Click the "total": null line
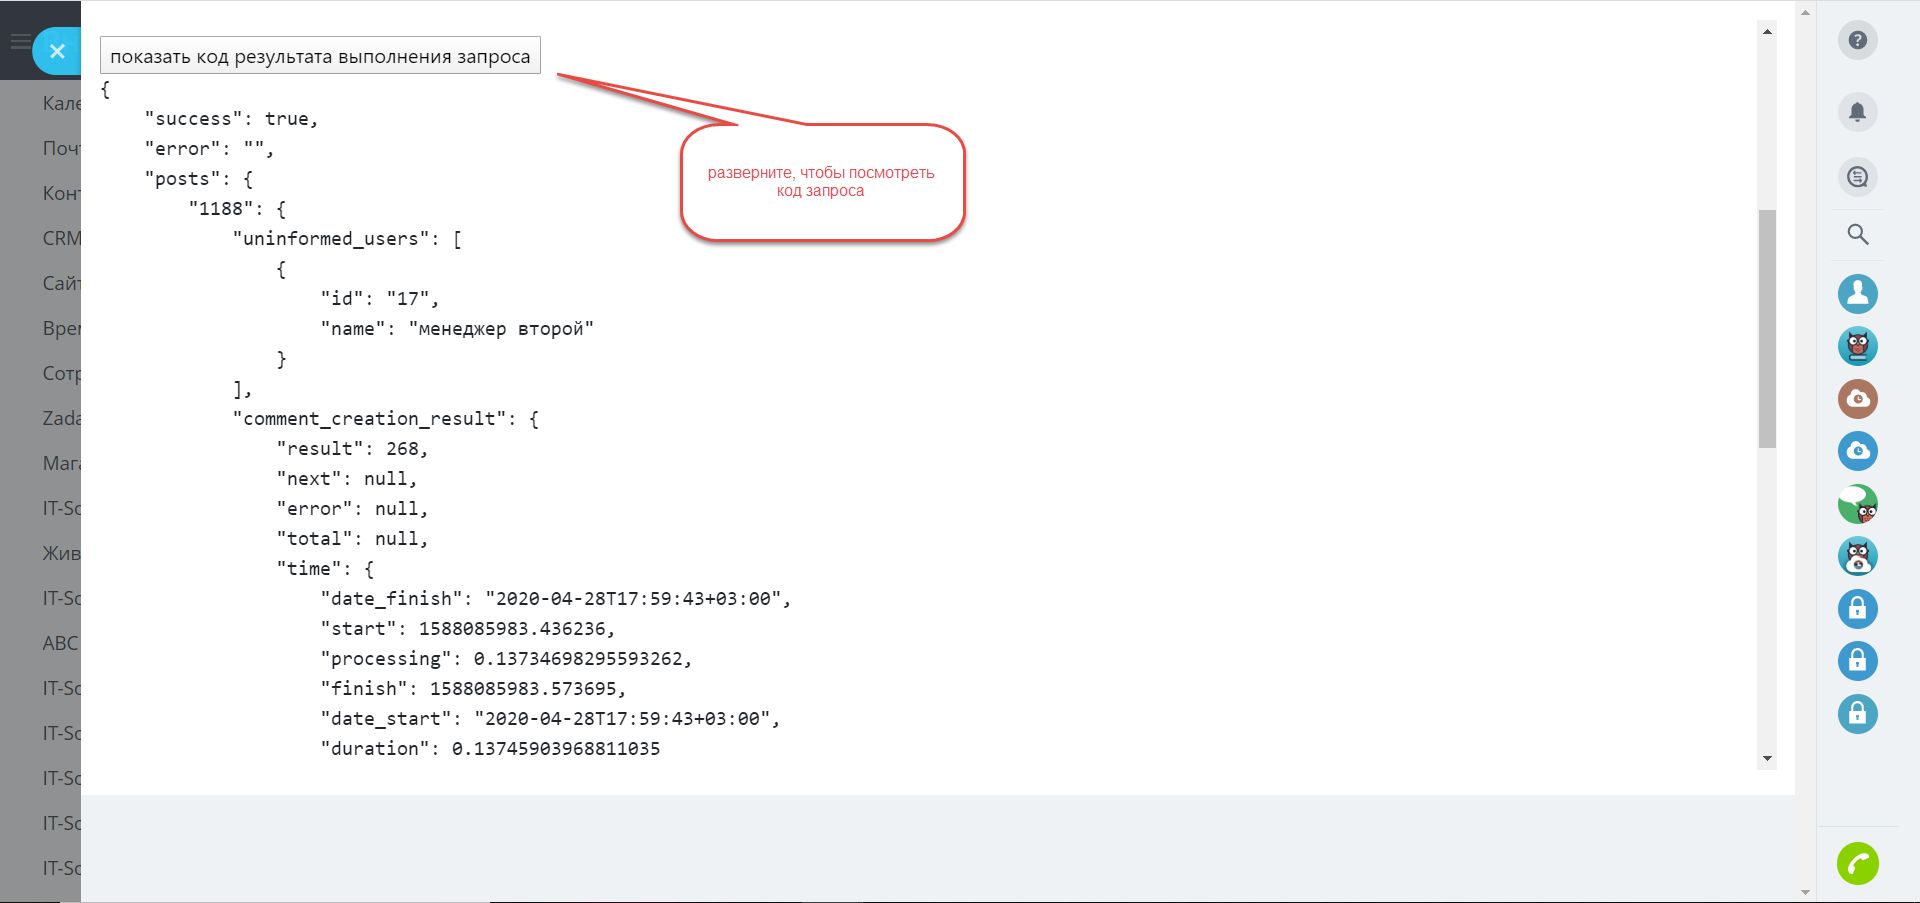 tap(352, 539)
